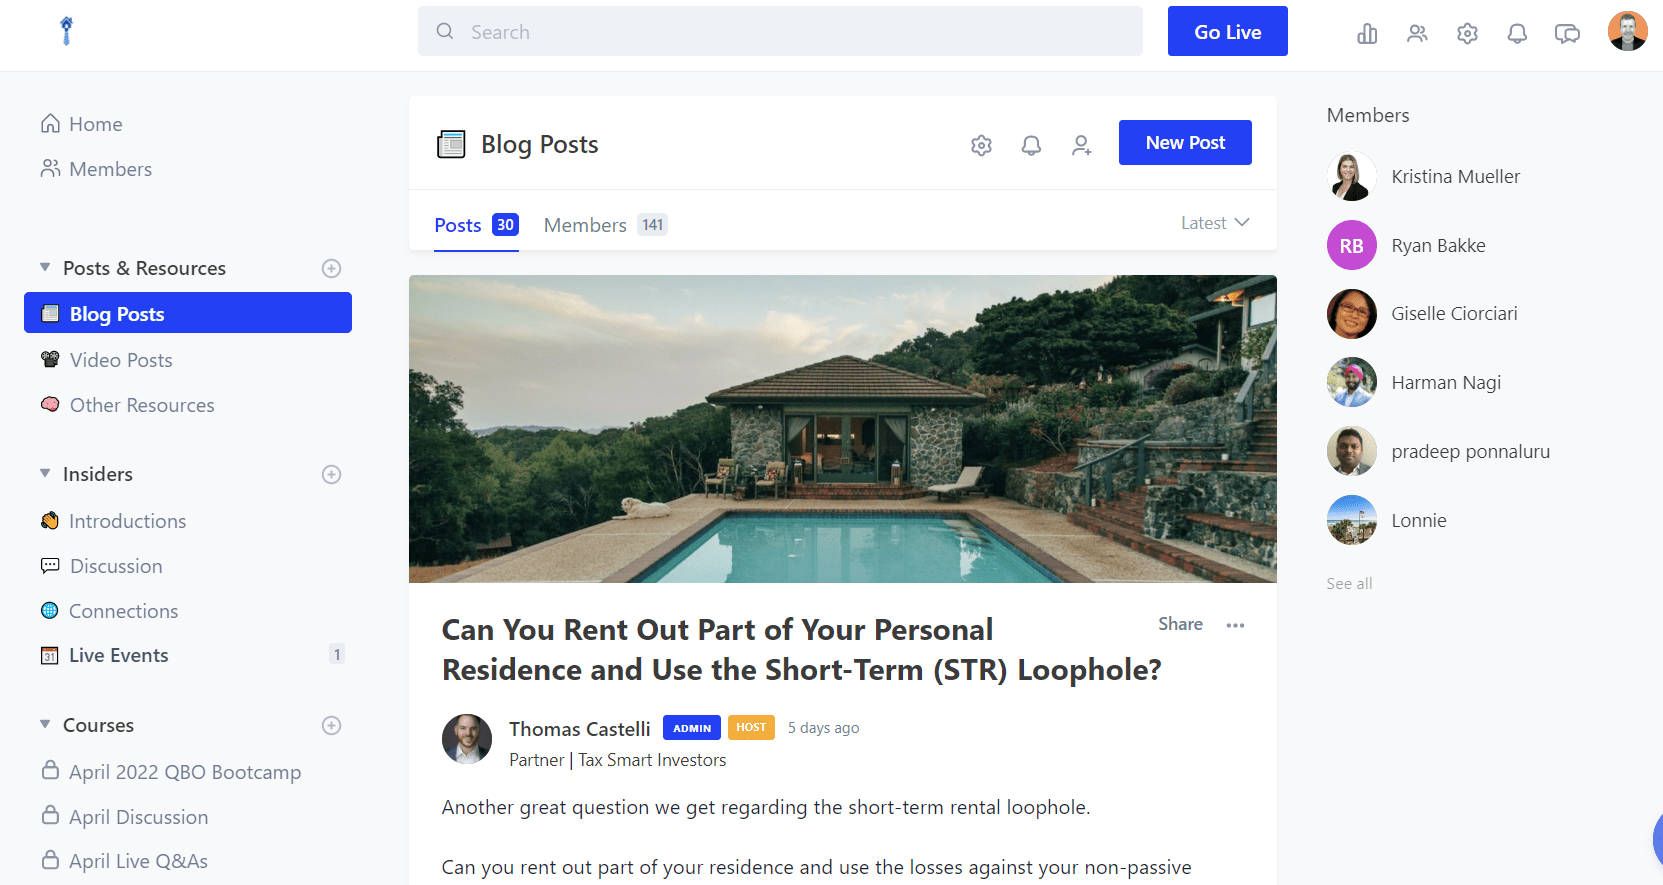Screen dimensions: 1663x885
Task: Open the chat messages icon
Action: tap(1567, 34)
